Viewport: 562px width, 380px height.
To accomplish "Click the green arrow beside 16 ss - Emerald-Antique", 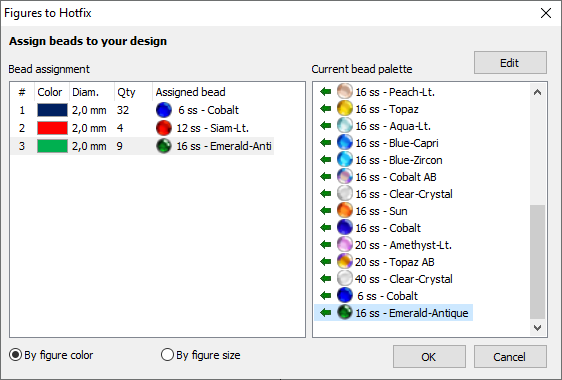I will coord(325,313).
